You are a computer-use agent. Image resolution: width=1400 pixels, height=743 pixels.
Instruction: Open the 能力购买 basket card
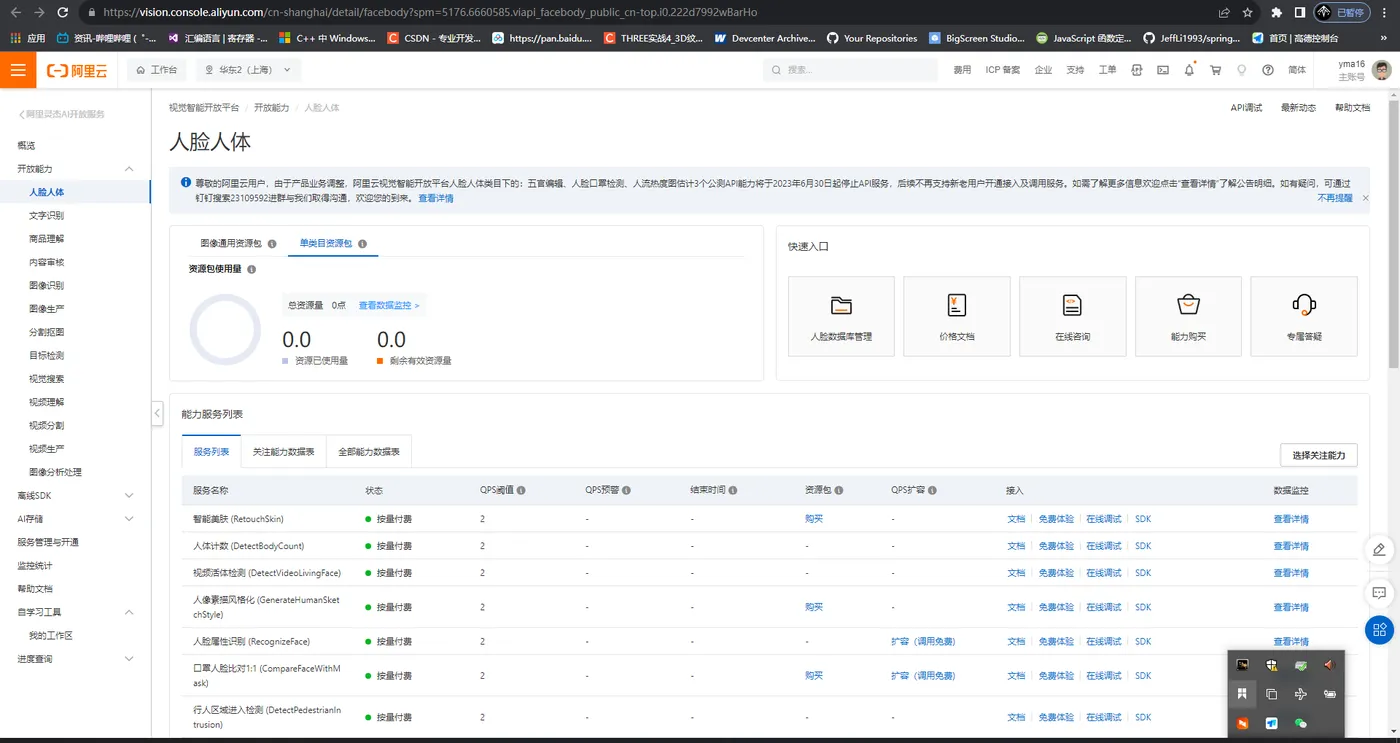(1188, 316)
